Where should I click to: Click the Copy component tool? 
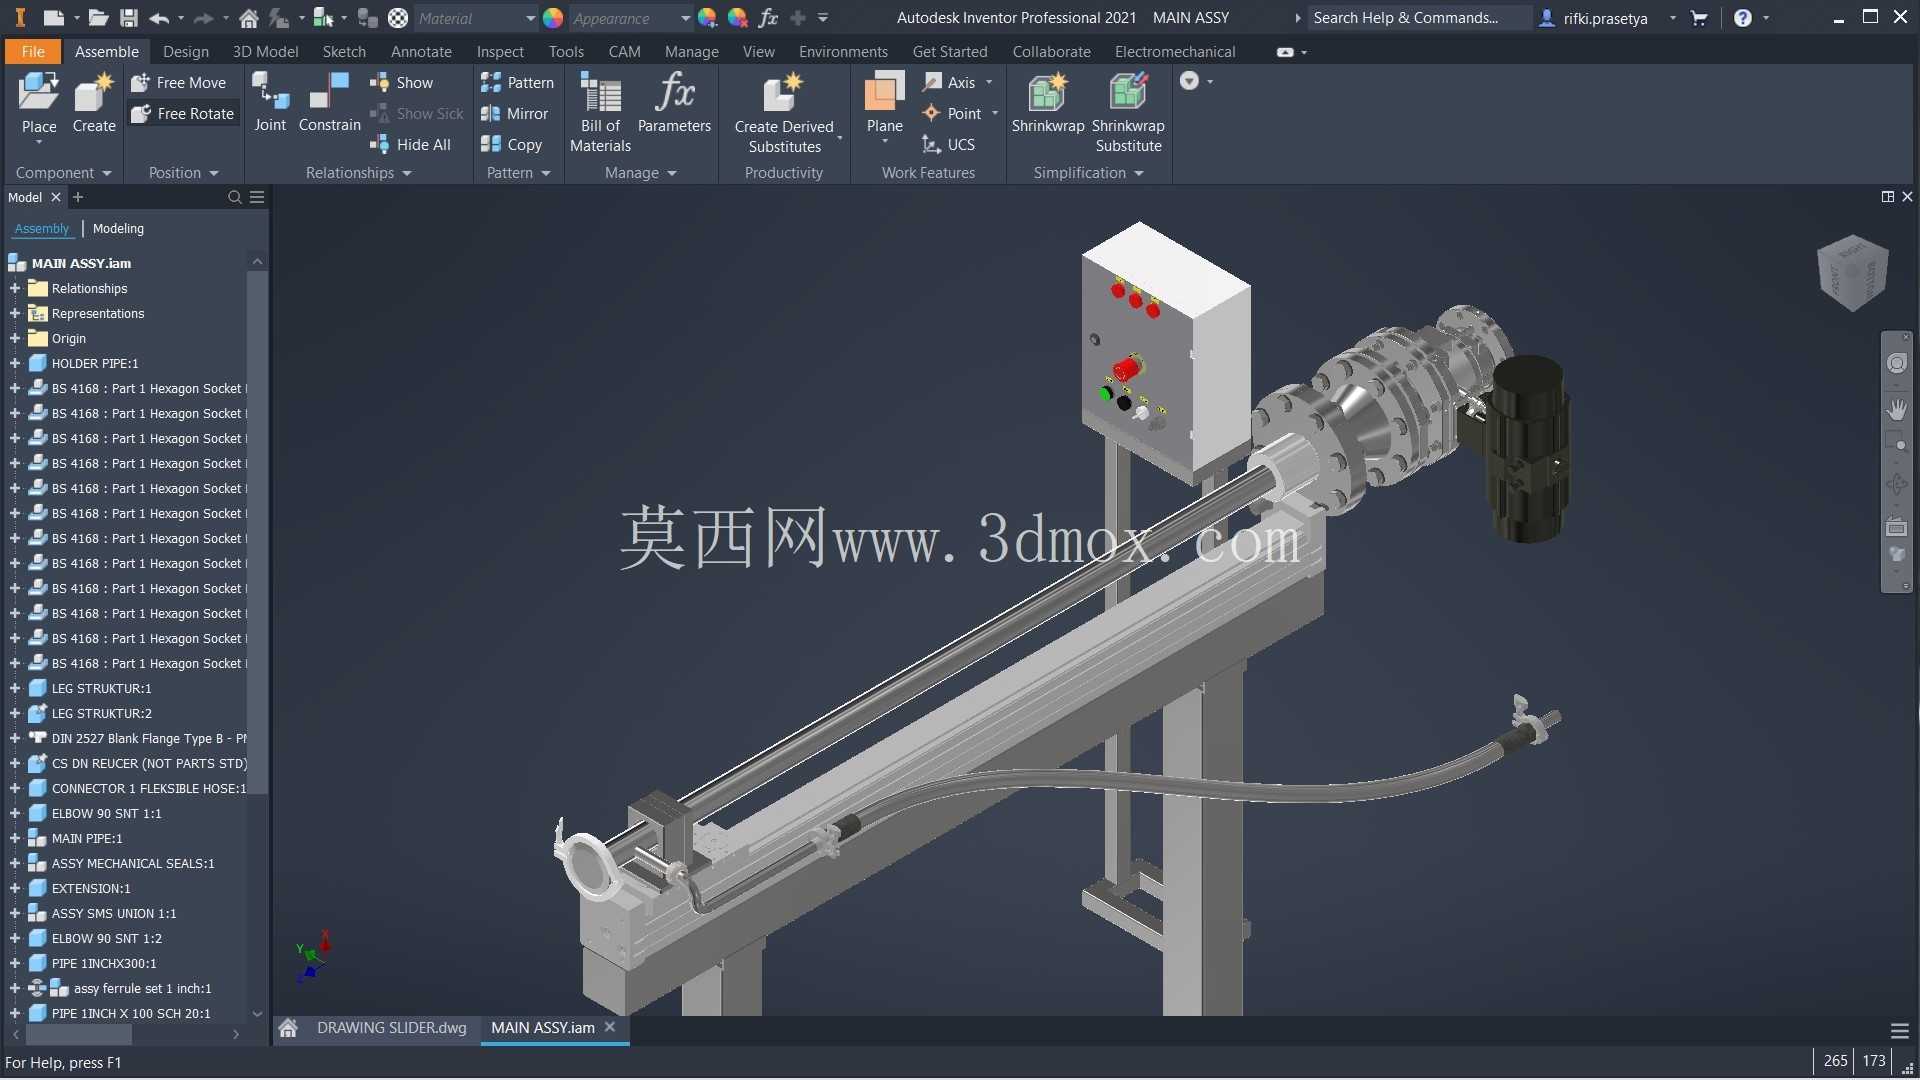511,145
